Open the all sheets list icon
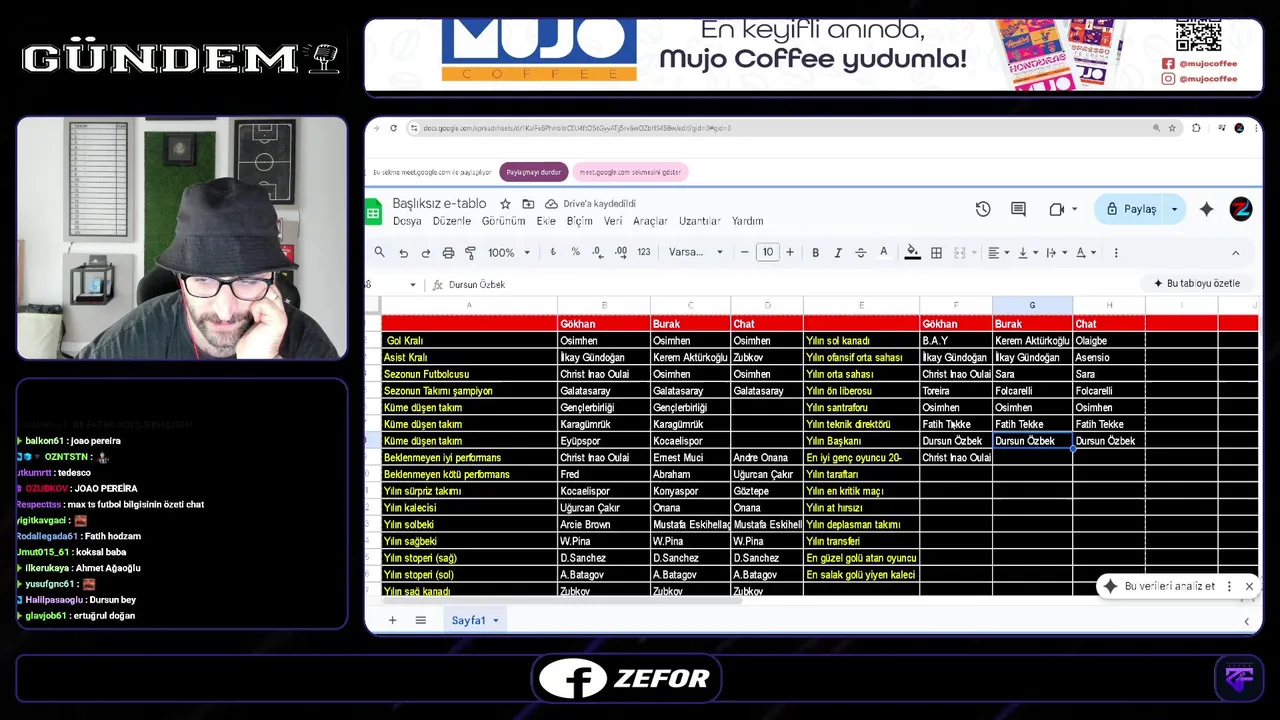1280x720 pixels. (421, 620)
